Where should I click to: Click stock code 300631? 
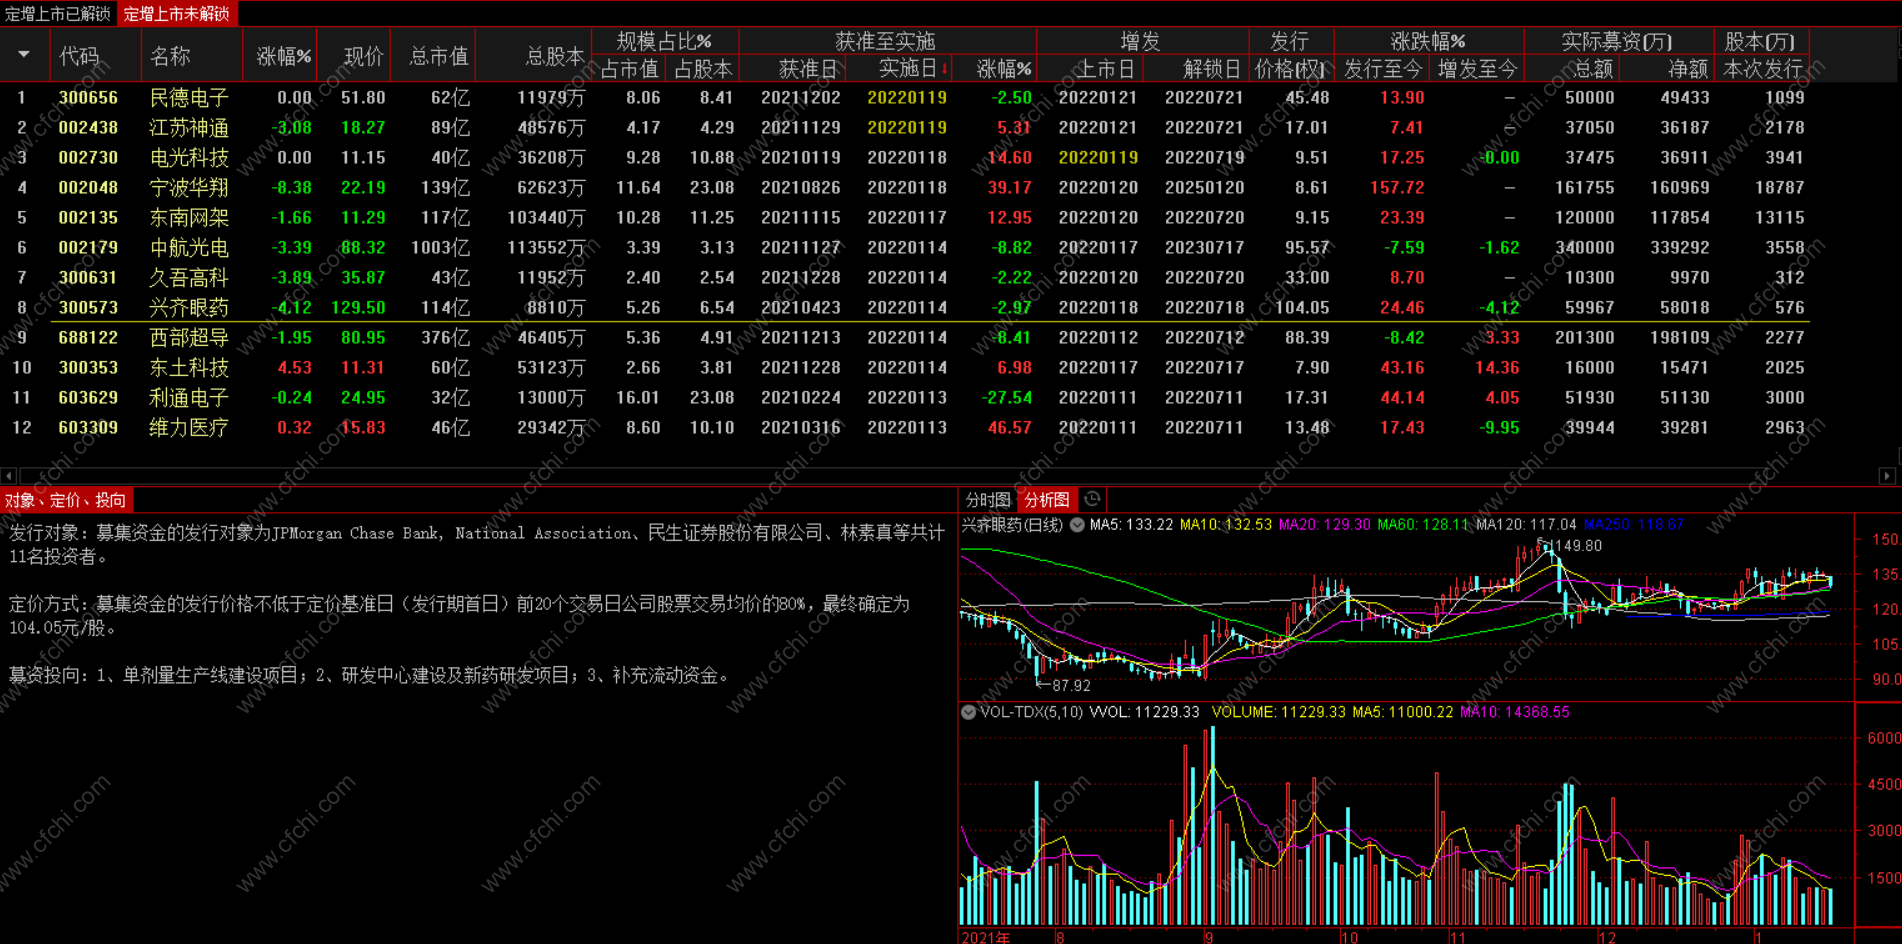pyautogui.click(x=88, y=278)
